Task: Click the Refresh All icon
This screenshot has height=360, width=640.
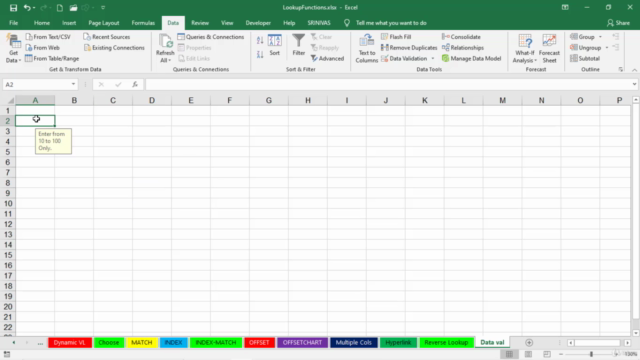Action: [165, 42]
